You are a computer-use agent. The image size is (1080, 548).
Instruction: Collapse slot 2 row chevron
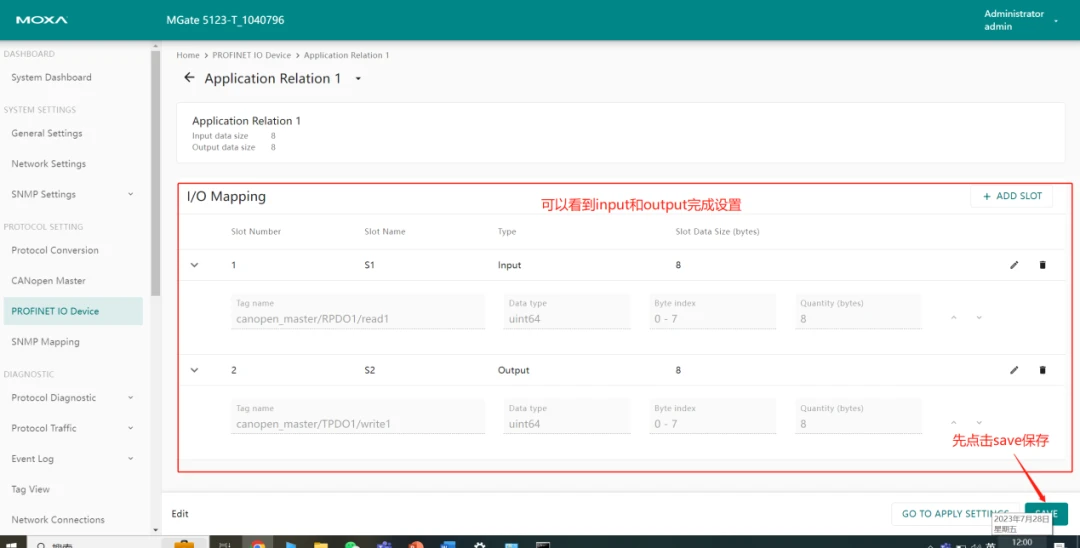[194, 370]
